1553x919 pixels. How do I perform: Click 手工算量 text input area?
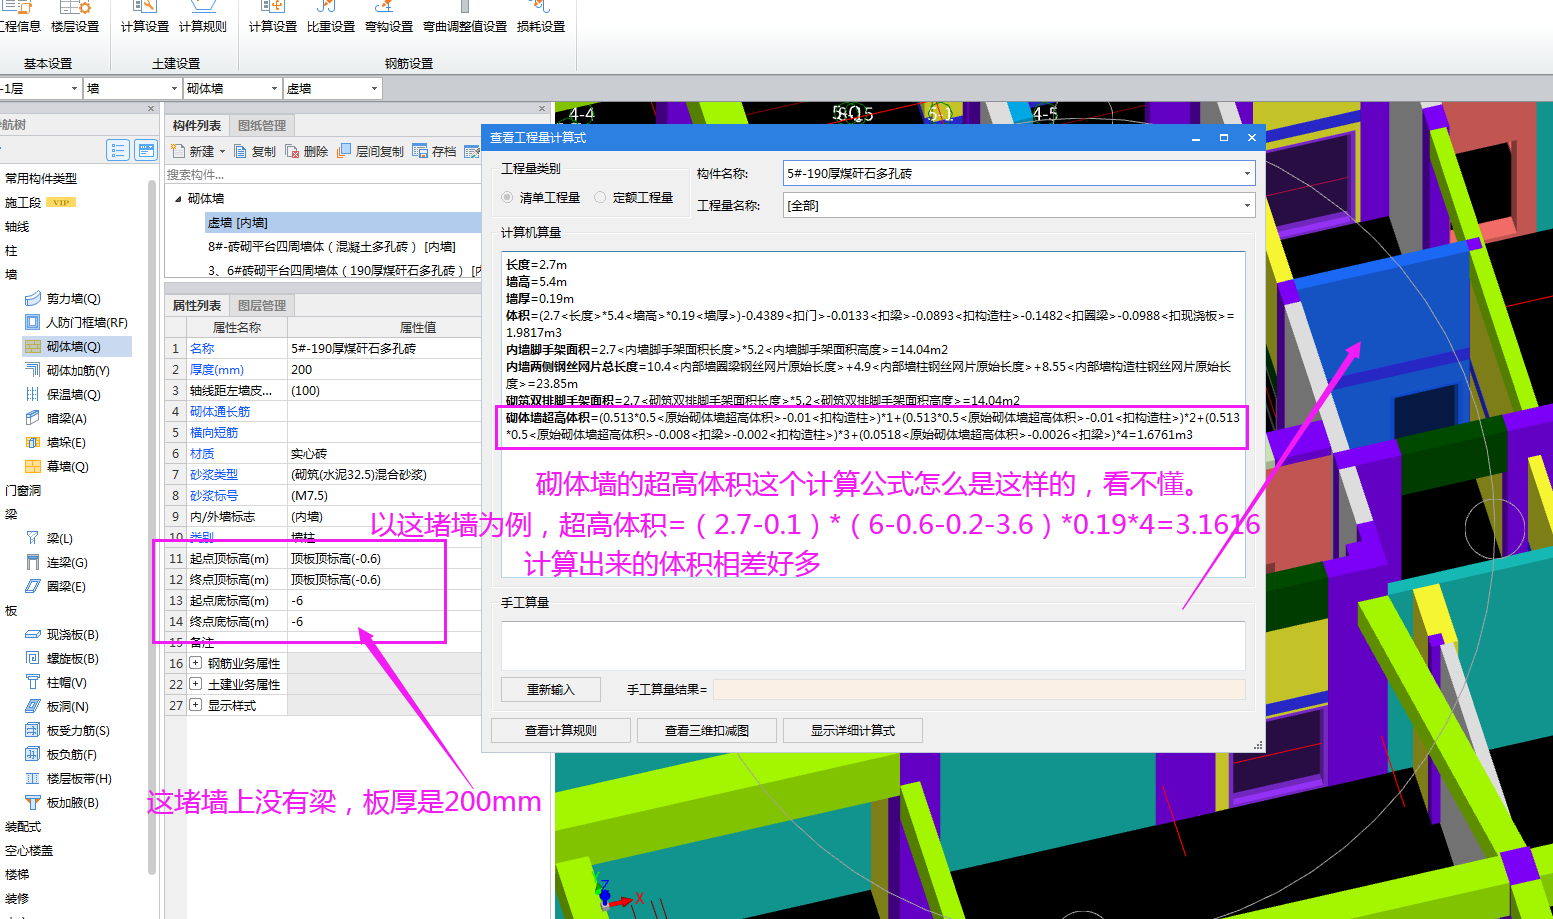[x=873, y=645]
